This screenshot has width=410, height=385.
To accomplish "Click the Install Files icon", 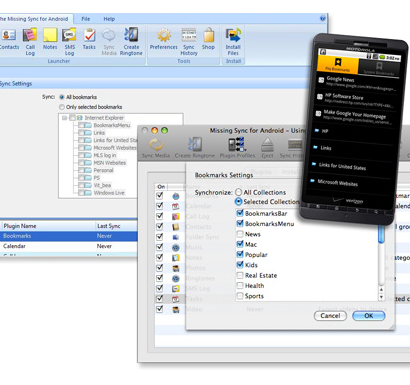I will click(233, 42).
